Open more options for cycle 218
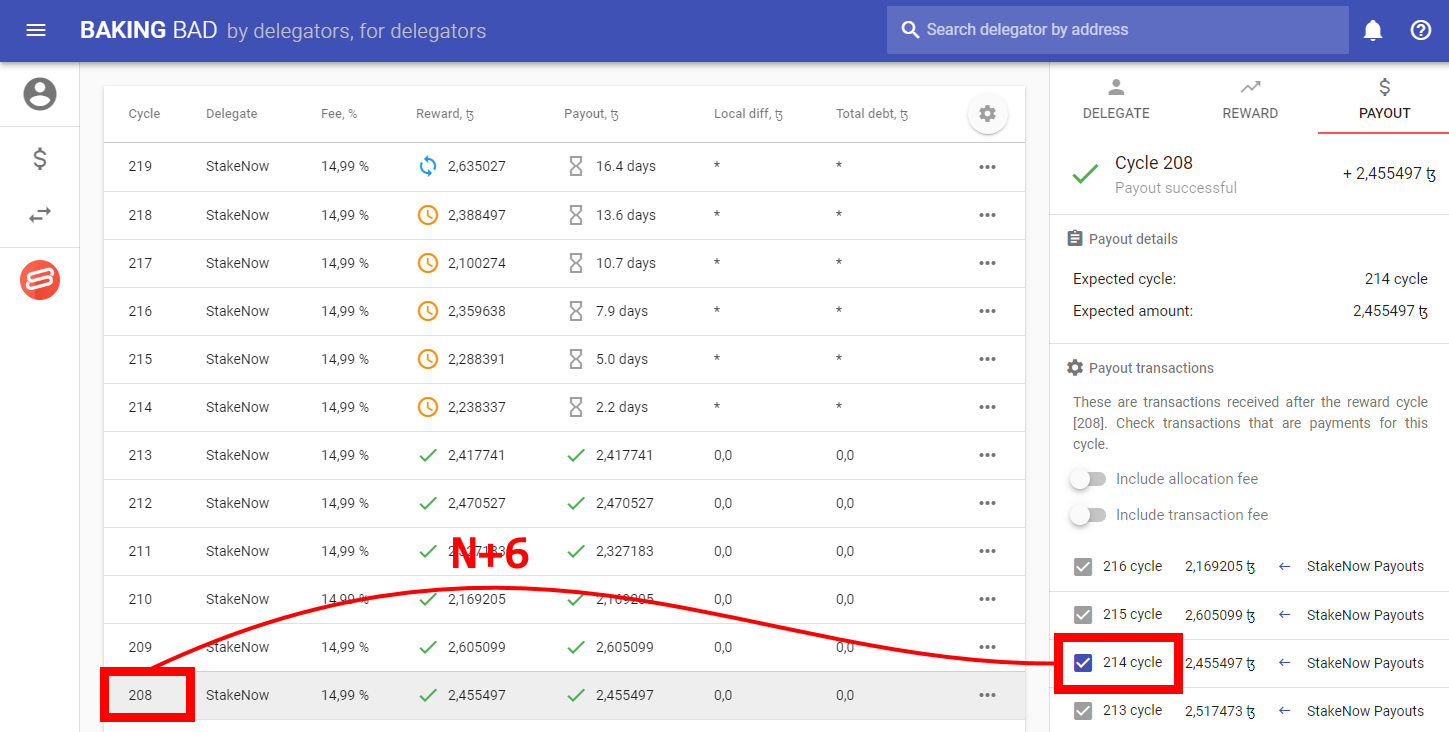The width and height of the screenshot is (1449, 732). coord(987,215)
